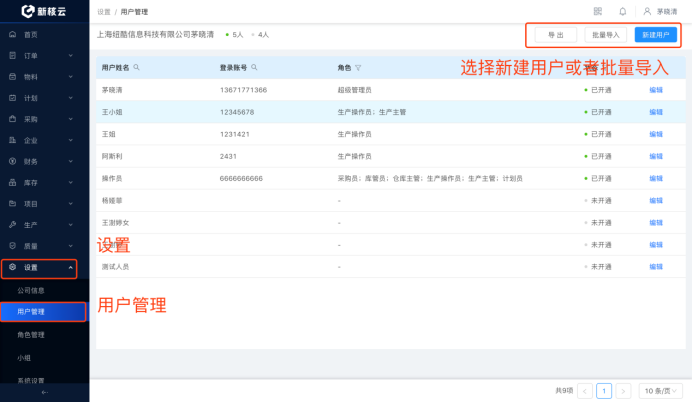Open 角色管理 submenu item
This screenshot has width=692, height=402.
click(x=31, y=335)
